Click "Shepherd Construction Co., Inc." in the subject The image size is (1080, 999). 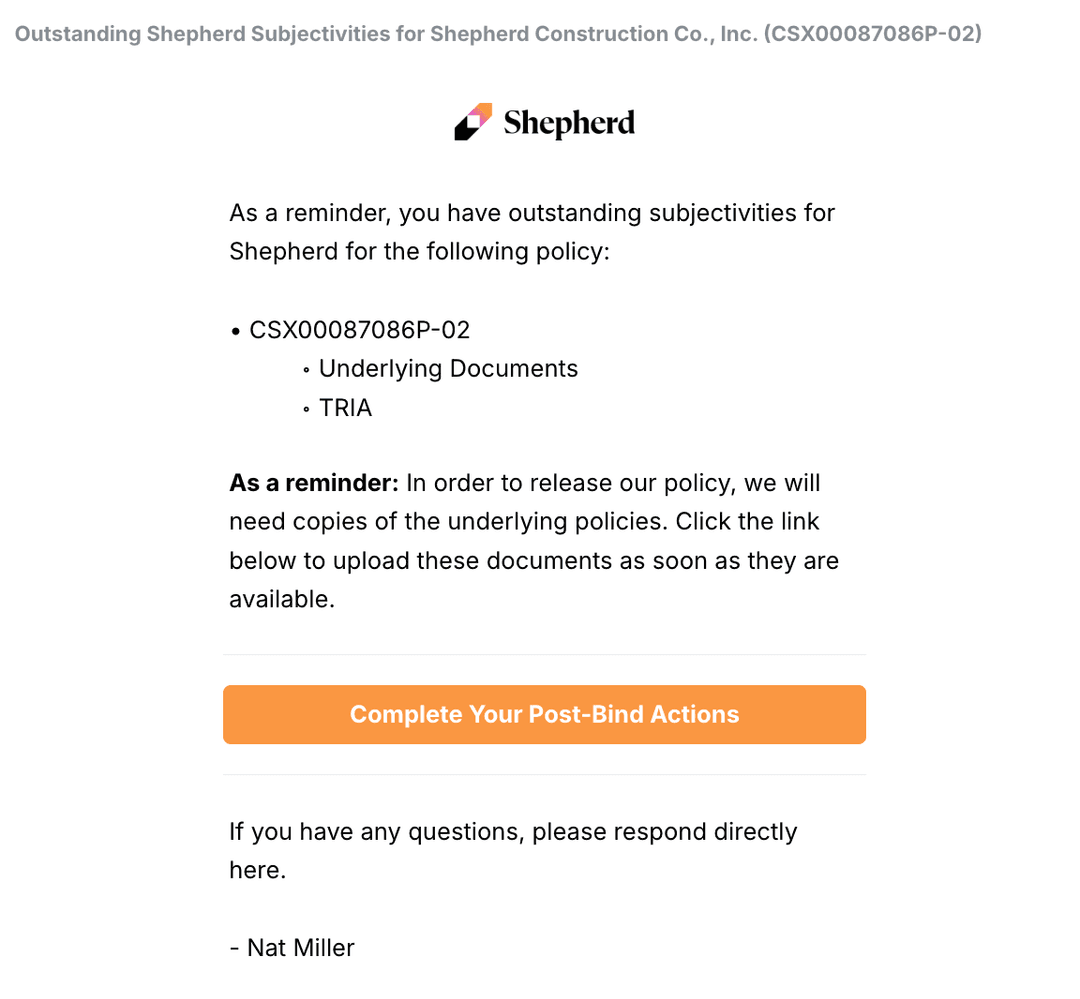[x=594, y=34]
